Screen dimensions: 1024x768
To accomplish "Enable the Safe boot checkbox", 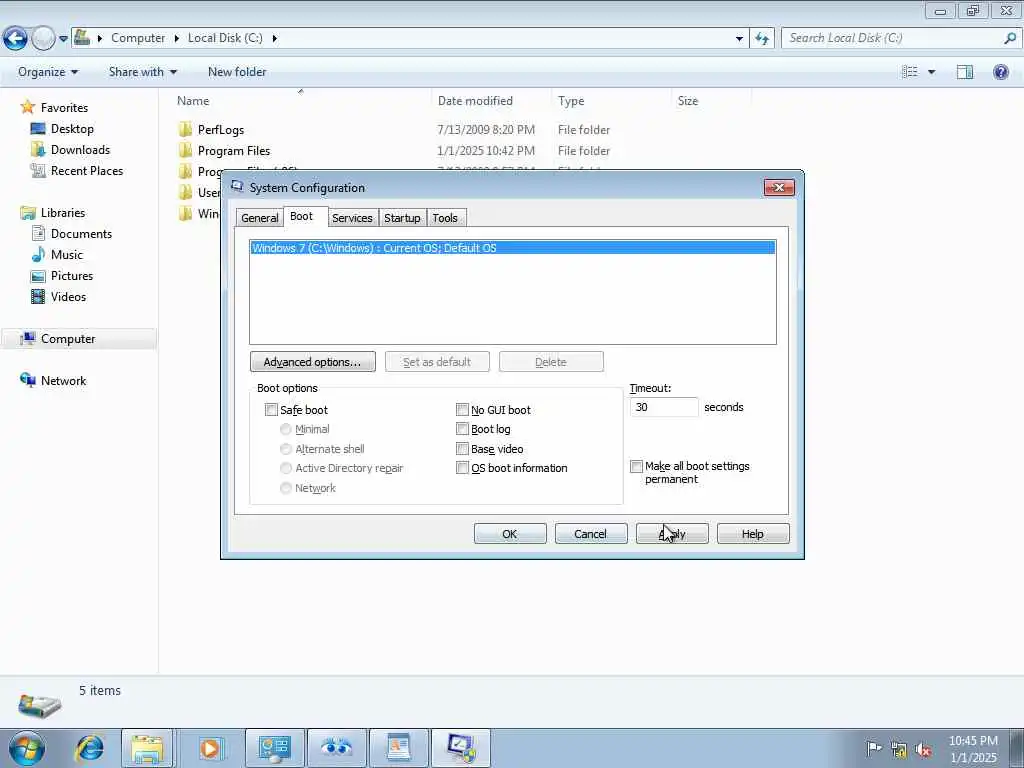I will (x=271, y=410).
